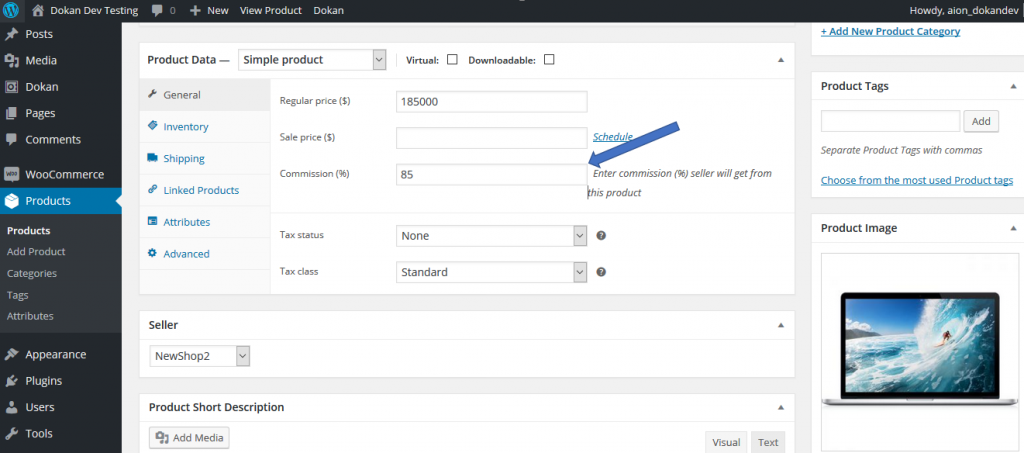Collapse the Product Tags panel

(x=1013, y=86)
